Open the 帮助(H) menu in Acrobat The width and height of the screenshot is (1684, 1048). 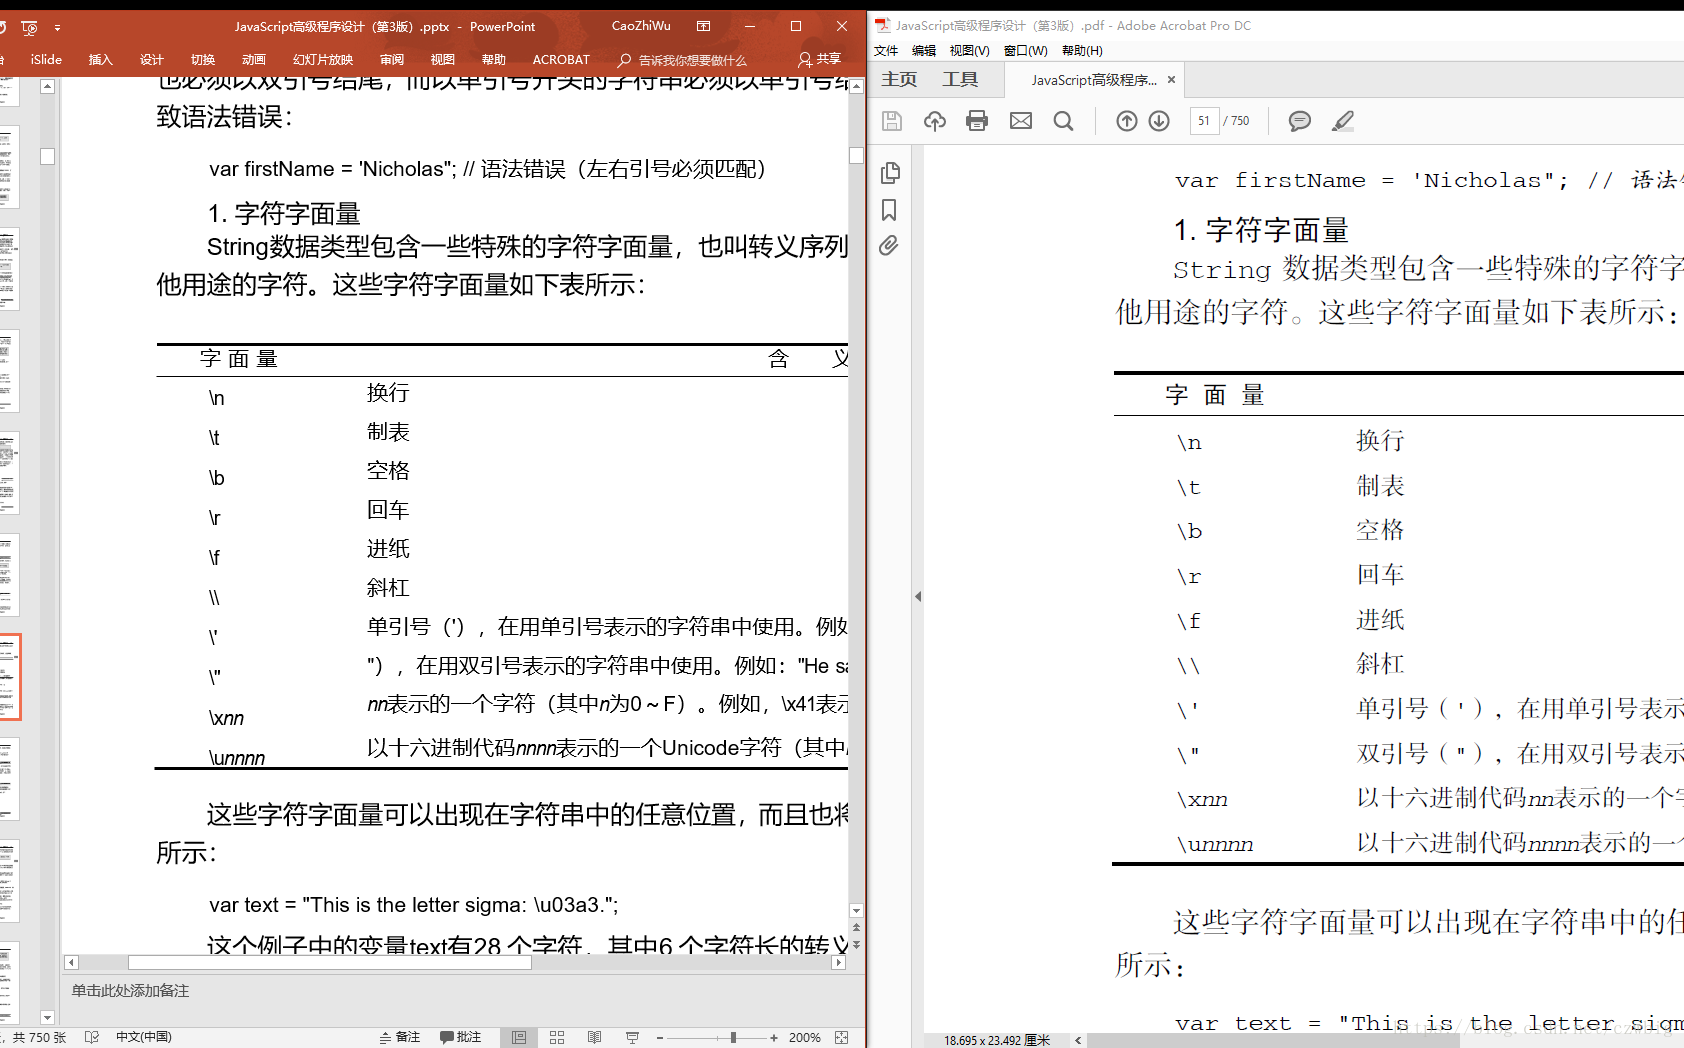[x=1083, y=51]
